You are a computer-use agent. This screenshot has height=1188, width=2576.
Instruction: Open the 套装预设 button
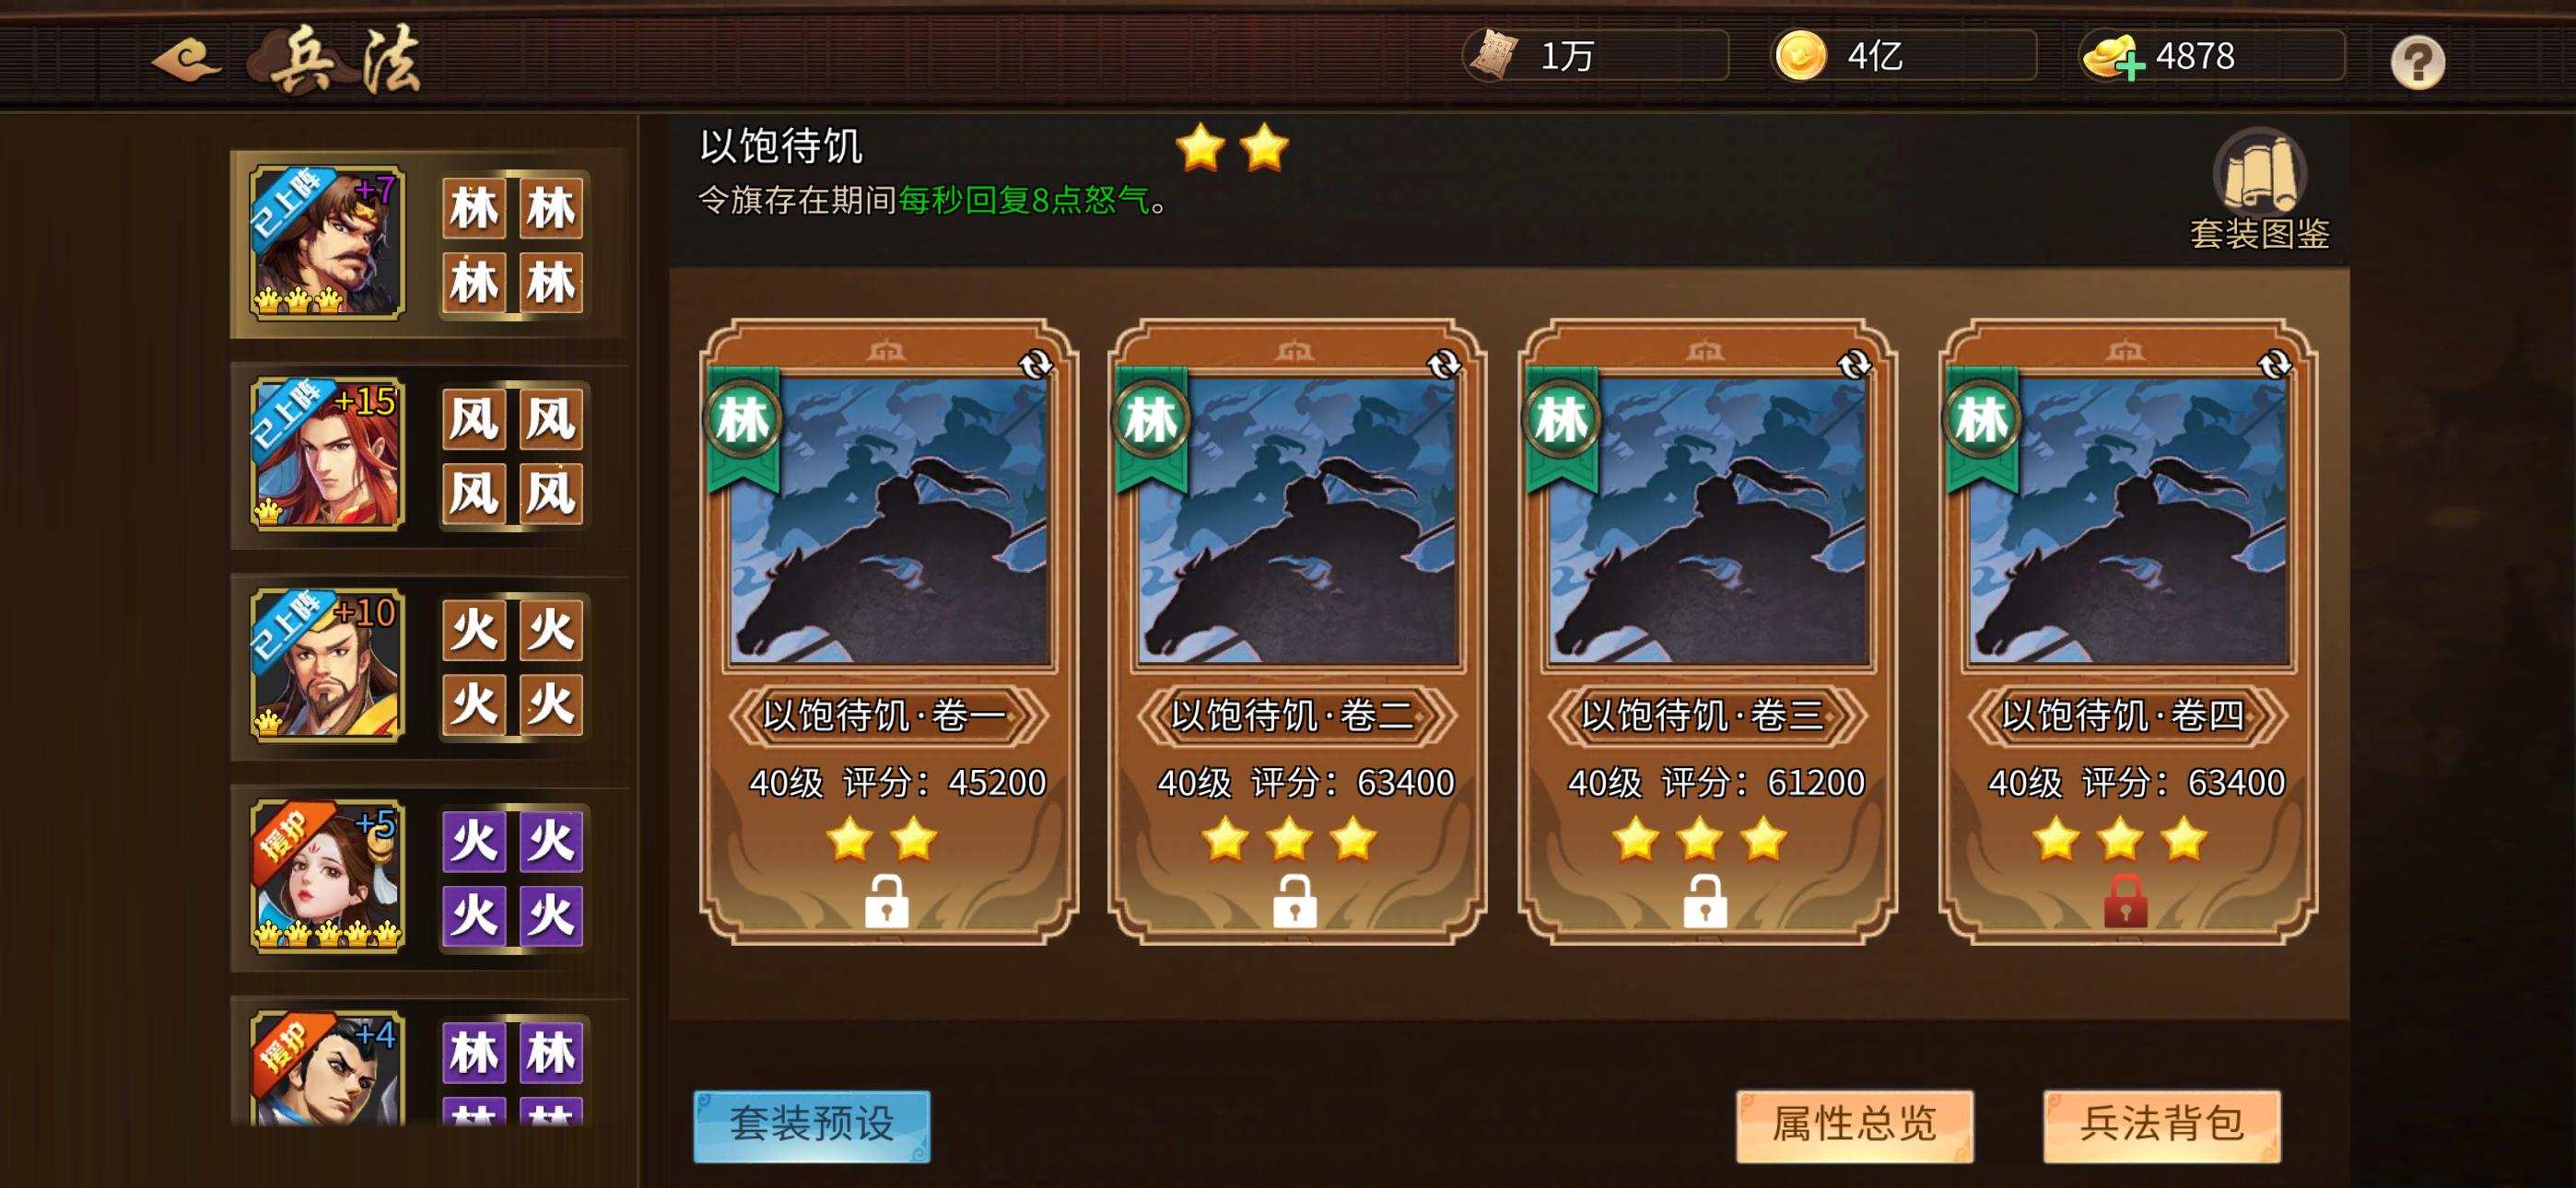coord(812,1125)
